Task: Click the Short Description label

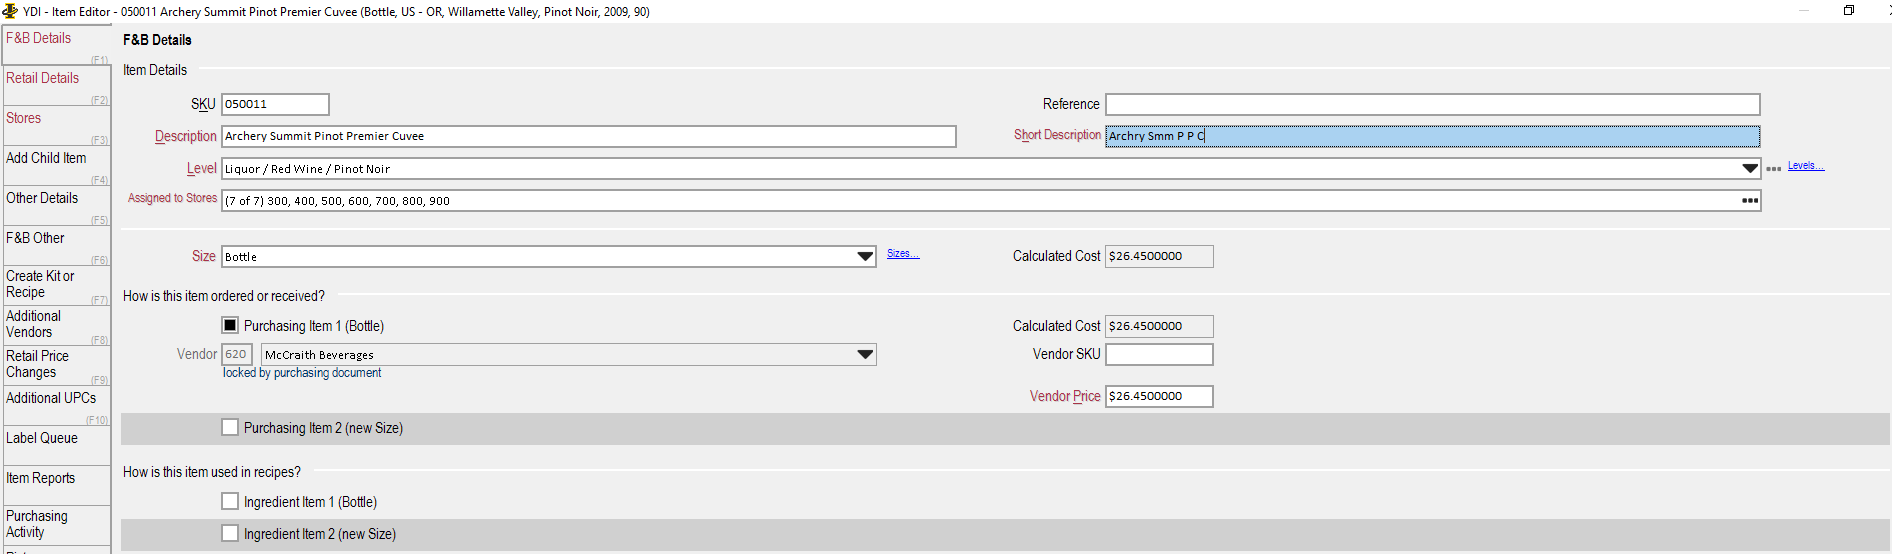Action: pyautogui.click(x=1057, y=135)
